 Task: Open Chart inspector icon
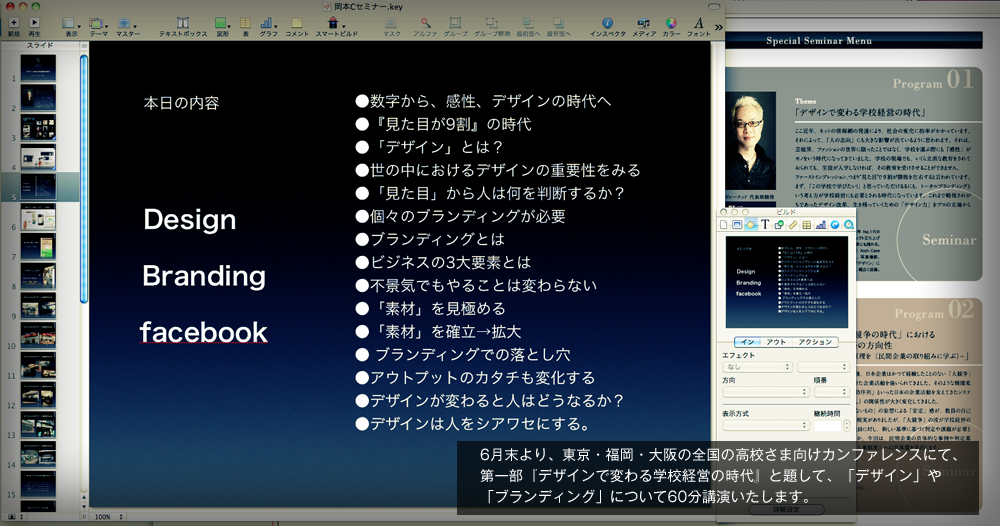tap(821, 224)
